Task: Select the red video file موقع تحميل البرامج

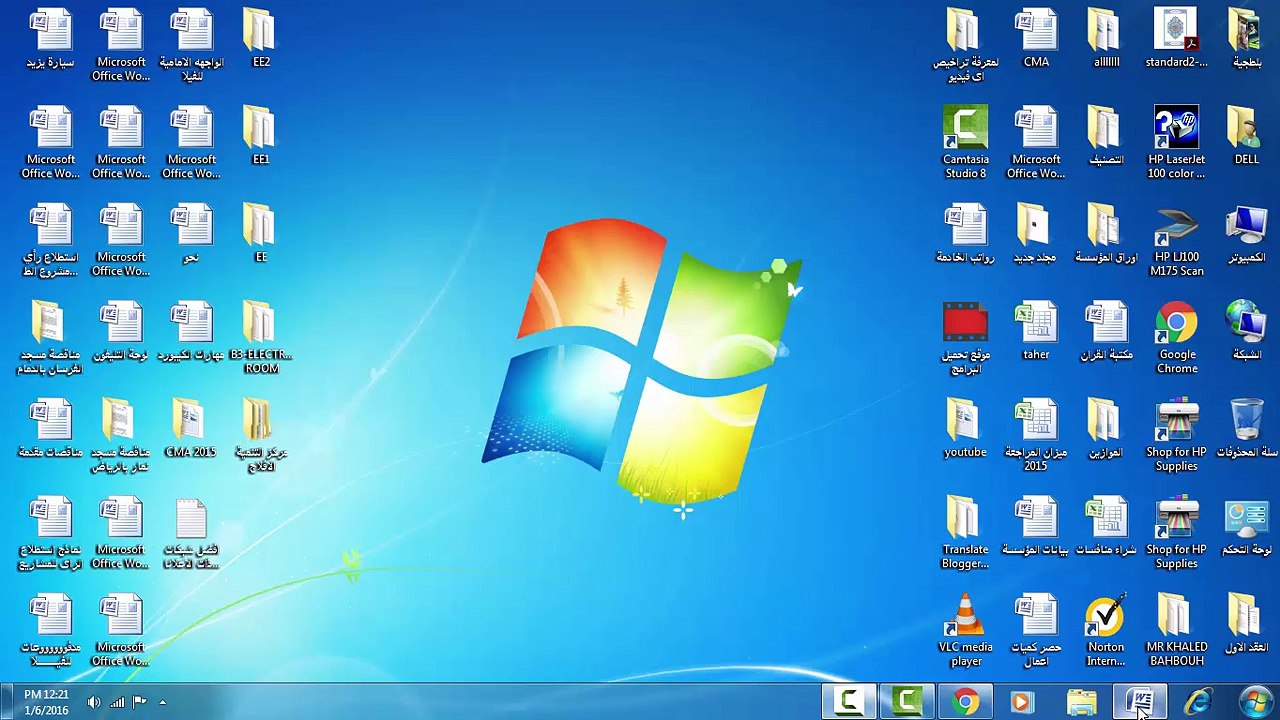Action: click(965, 338)
